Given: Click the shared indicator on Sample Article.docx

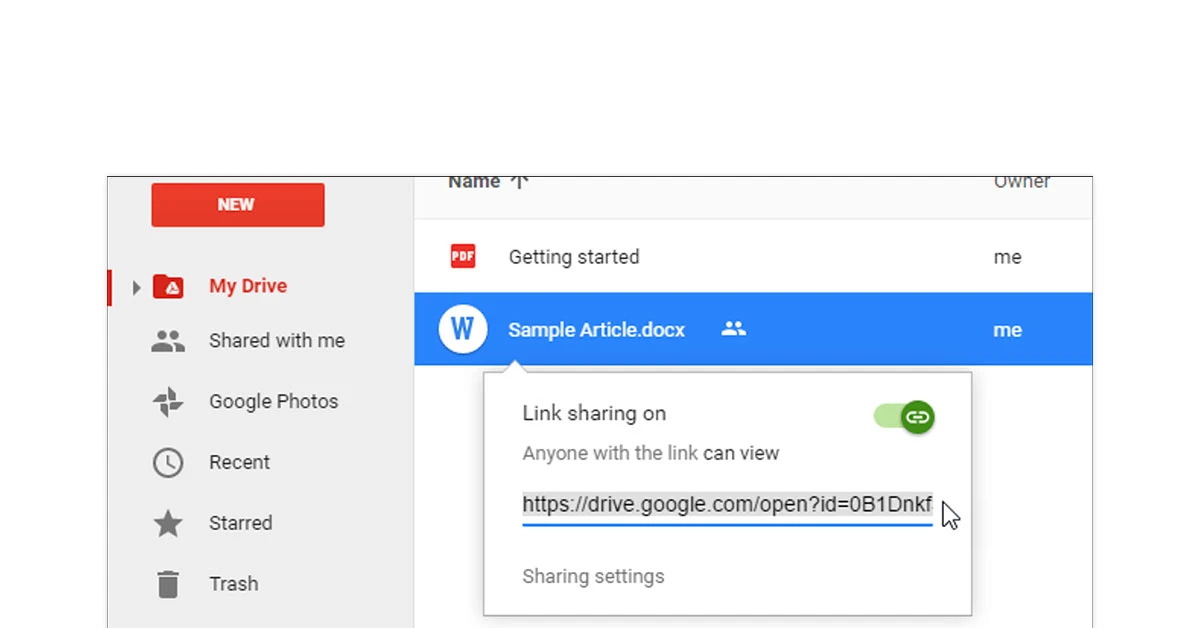Looking at the screenshot, I should tap(734, 329).
